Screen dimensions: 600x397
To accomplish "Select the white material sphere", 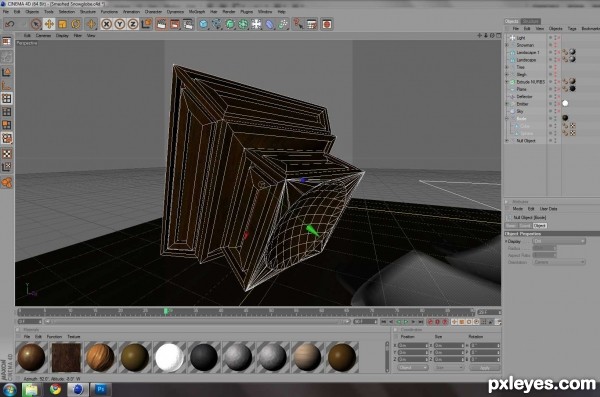I will point(169,357).
